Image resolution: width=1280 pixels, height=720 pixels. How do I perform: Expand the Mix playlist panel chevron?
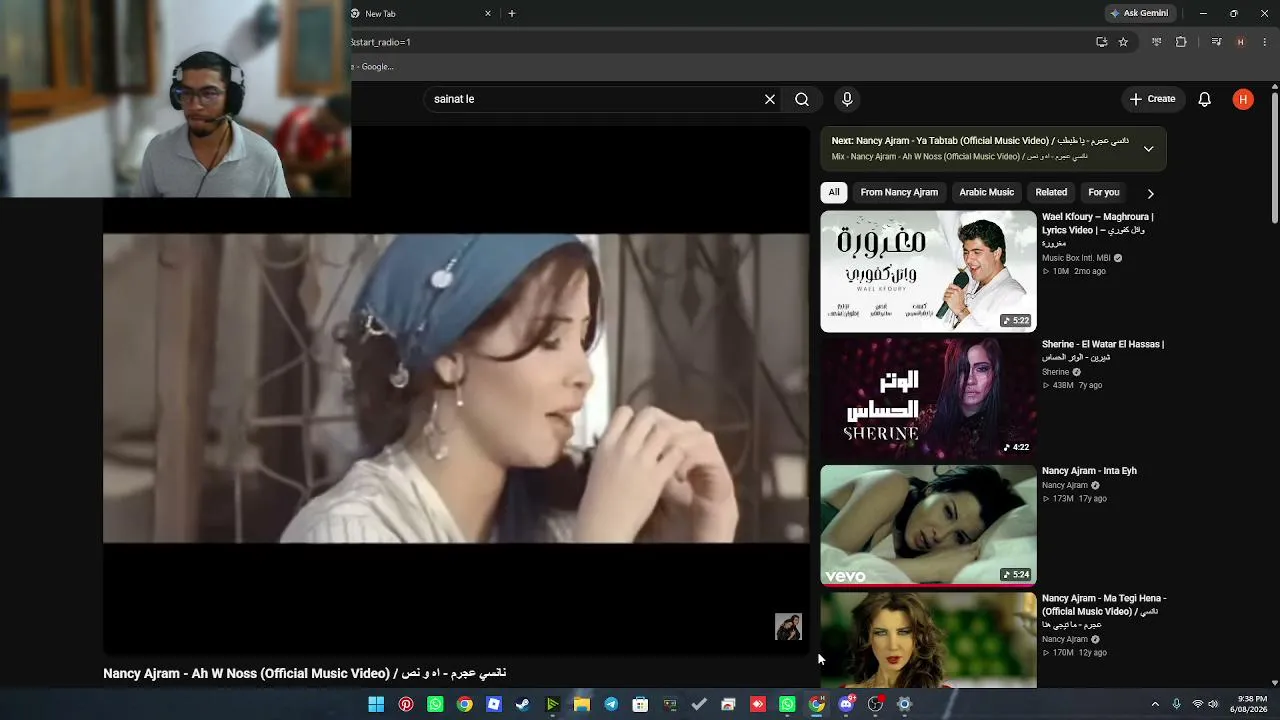tap(1148, 149)
